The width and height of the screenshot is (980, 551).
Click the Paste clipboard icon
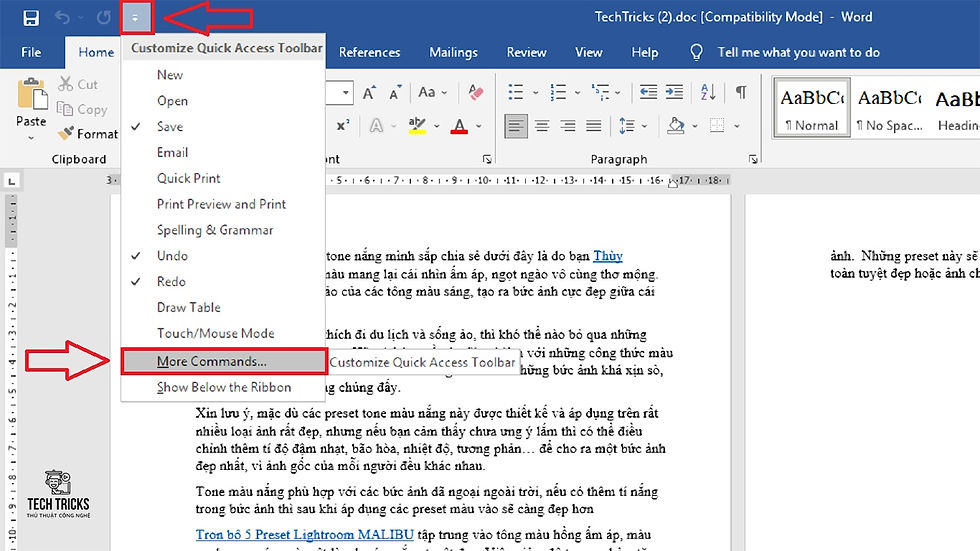click(x=32, y=94)
